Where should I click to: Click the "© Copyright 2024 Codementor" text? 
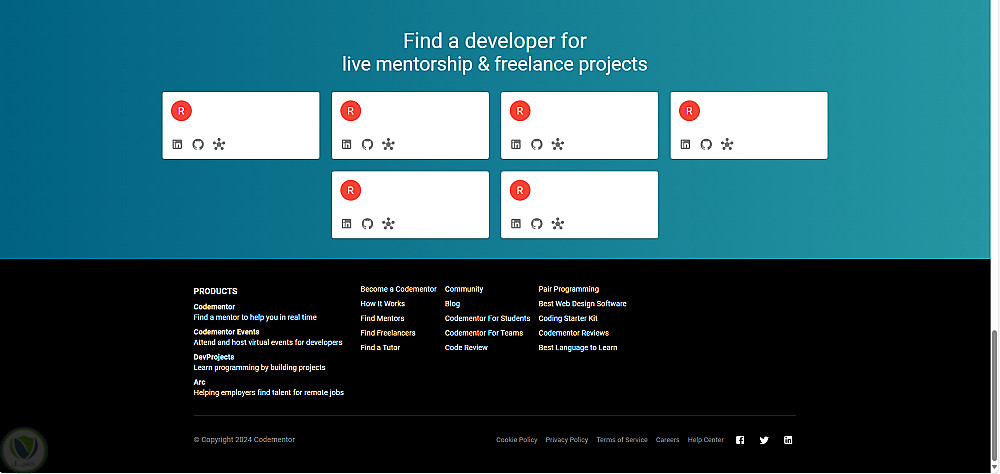point(244,440)
